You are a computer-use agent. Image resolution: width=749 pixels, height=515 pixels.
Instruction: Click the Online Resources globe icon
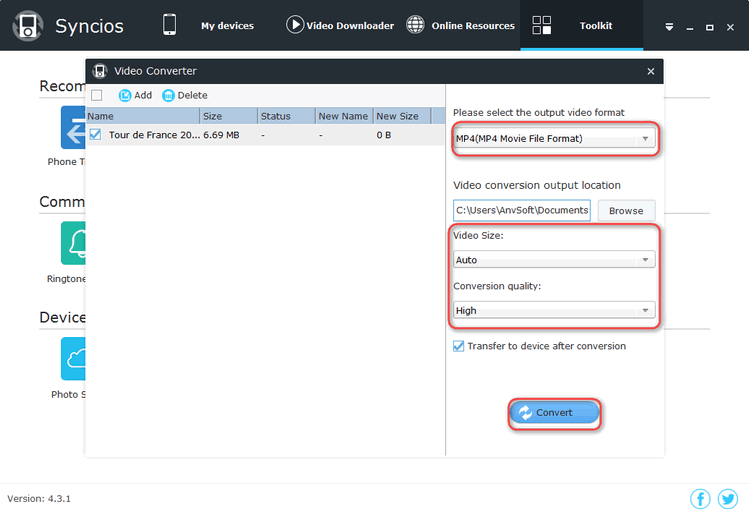click(415, 25)
